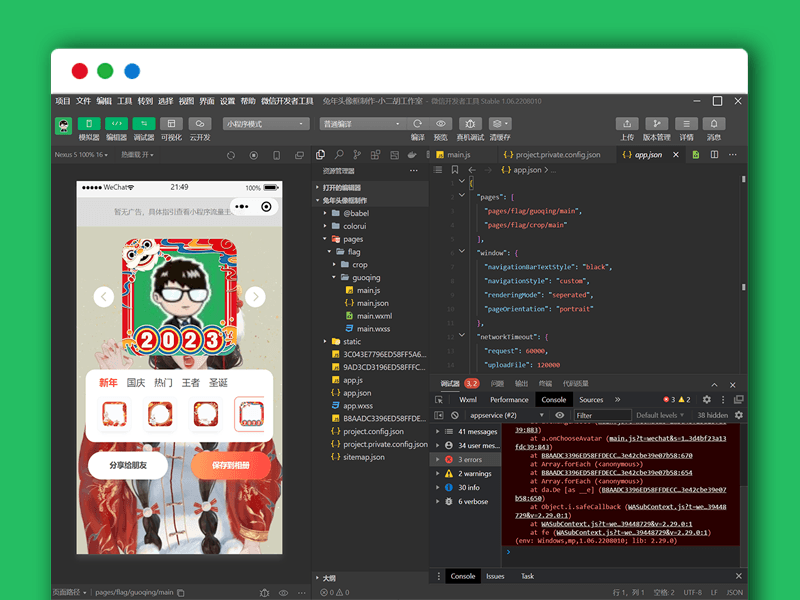The image size is (800, 600).
Task: Open the 小程序模式 mode dropdown
Action: 266,124
